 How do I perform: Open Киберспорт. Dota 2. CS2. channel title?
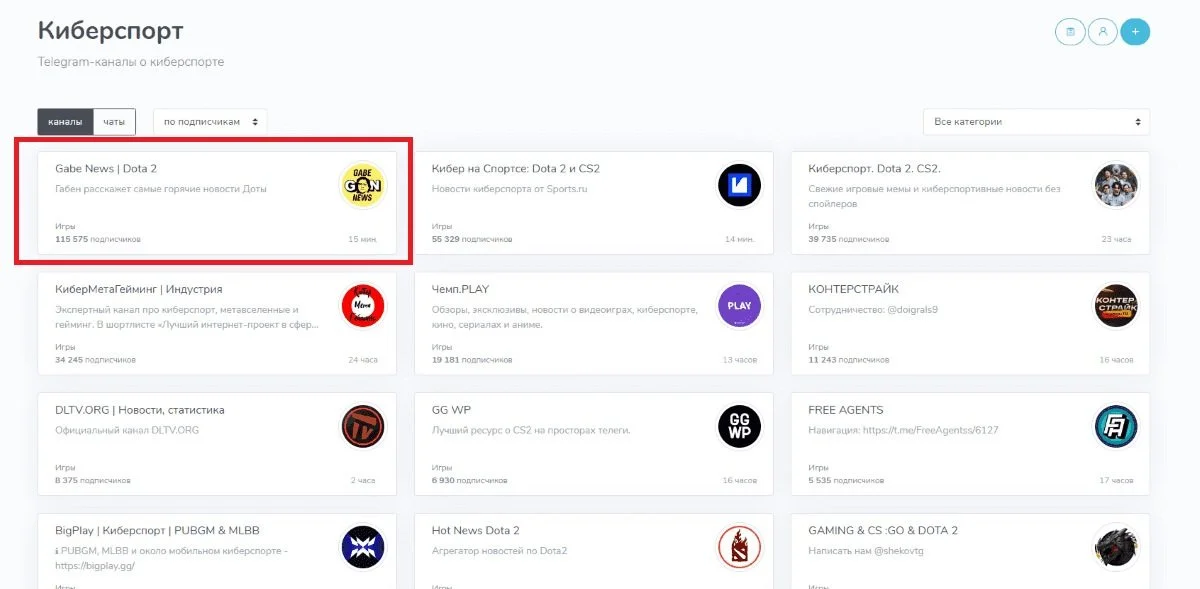(874, 169)
